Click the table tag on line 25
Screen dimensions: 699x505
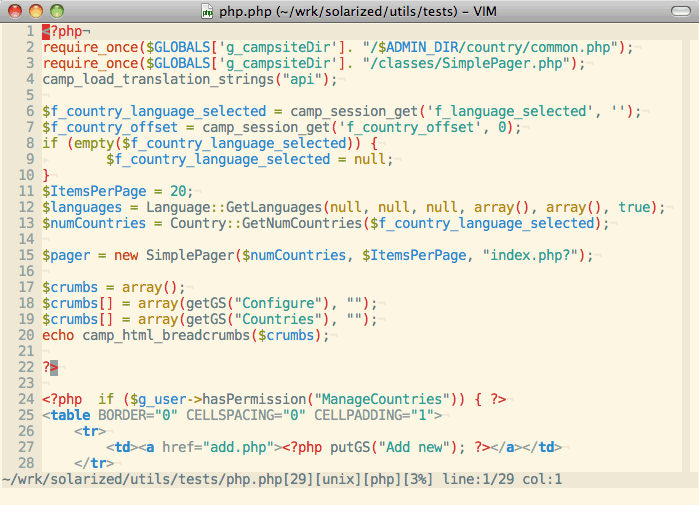coord(70,415)
